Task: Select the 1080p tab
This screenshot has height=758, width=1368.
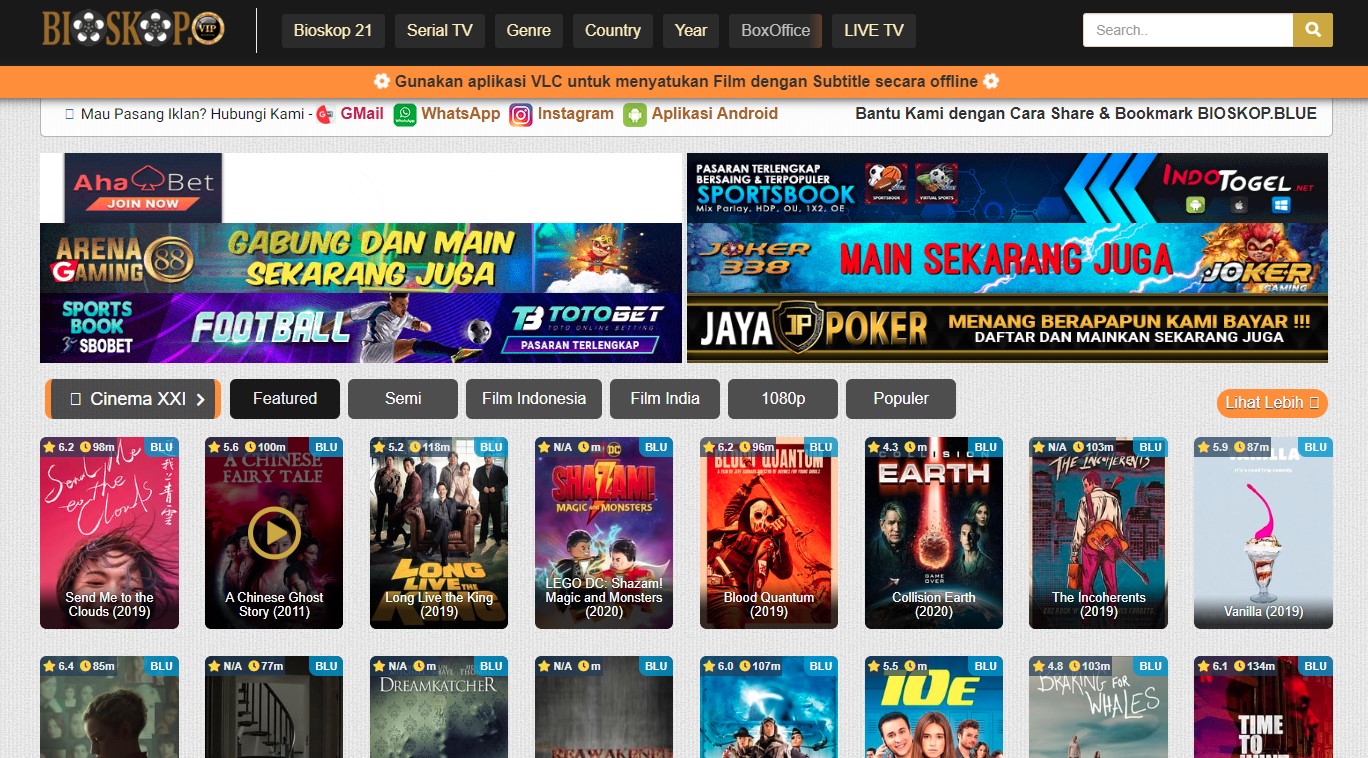Action: 783,398
